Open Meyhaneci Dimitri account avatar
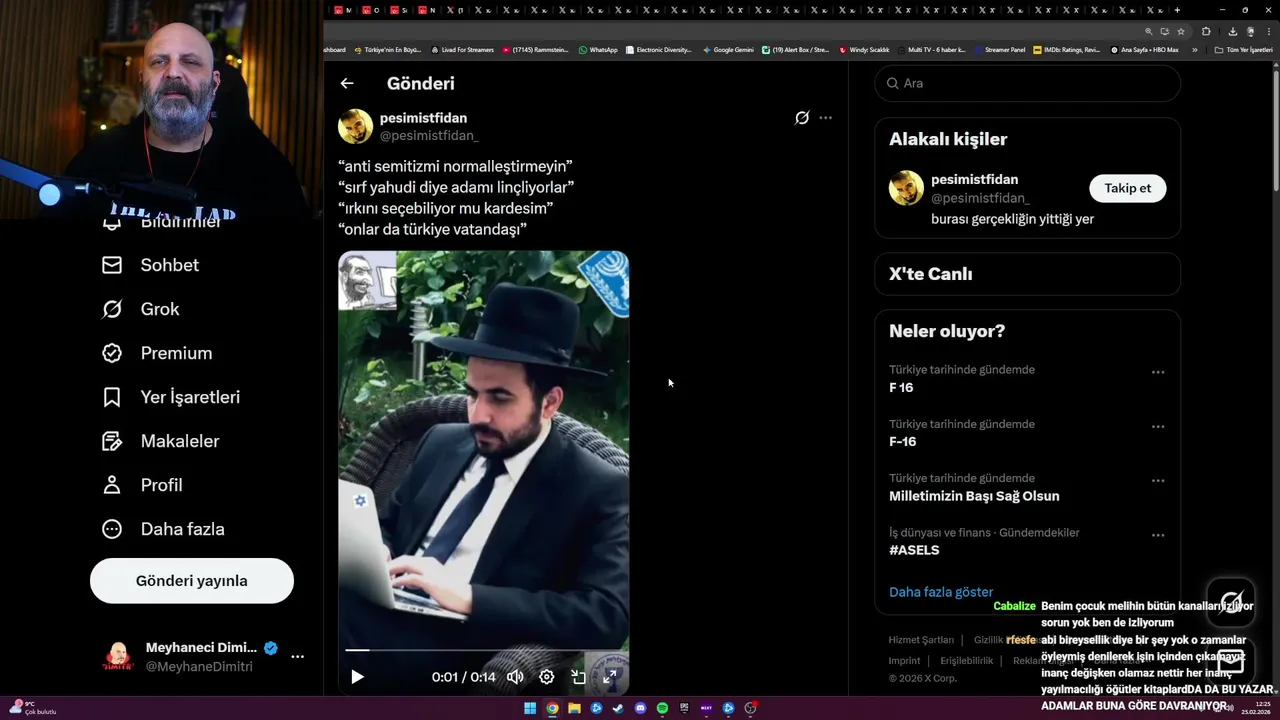 118,657
